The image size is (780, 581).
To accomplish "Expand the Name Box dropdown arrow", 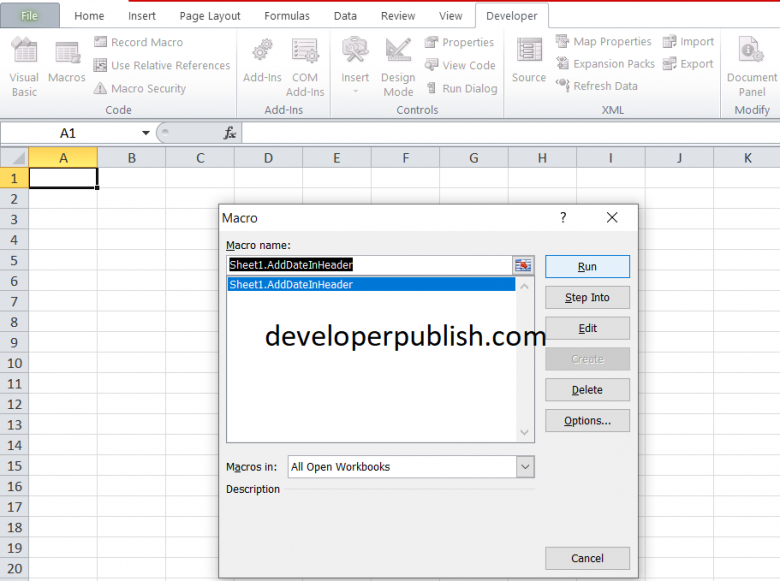I will 146,133.
